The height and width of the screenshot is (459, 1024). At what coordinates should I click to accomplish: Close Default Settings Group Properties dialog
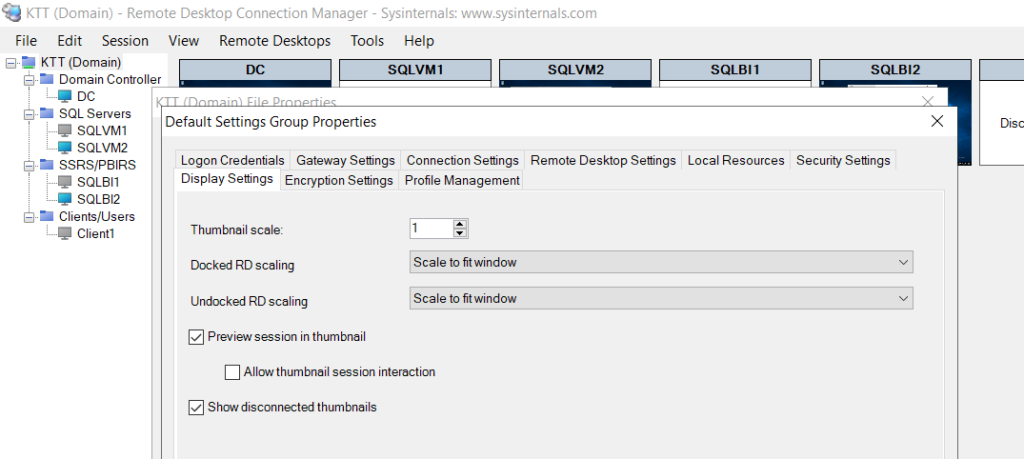937,121
